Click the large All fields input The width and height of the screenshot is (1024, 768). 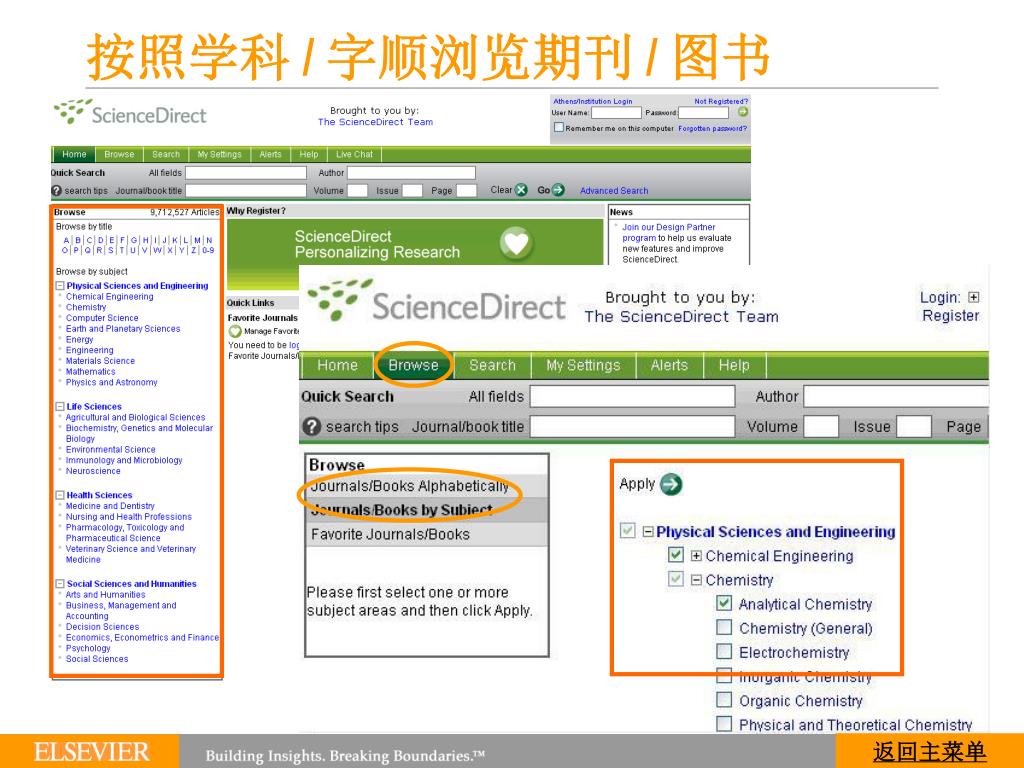632,396
